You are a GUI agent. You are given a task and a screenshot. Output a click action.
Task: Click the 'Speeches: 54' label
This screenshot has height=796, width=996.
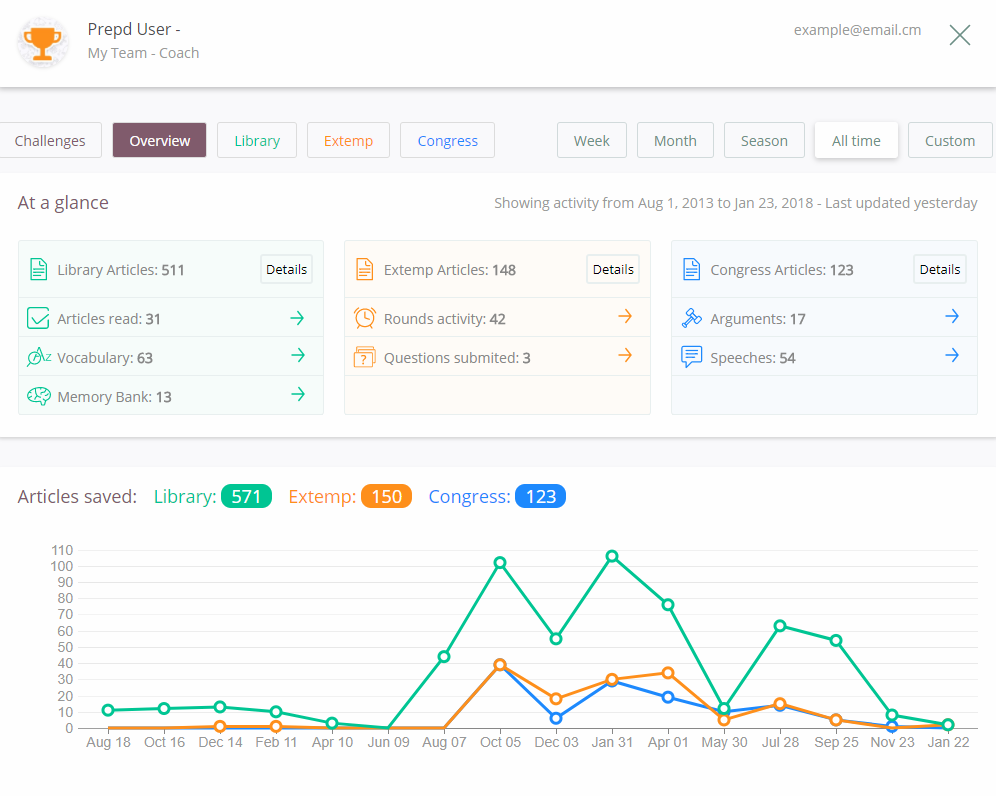pyautogui.click(x=753, y=358)
